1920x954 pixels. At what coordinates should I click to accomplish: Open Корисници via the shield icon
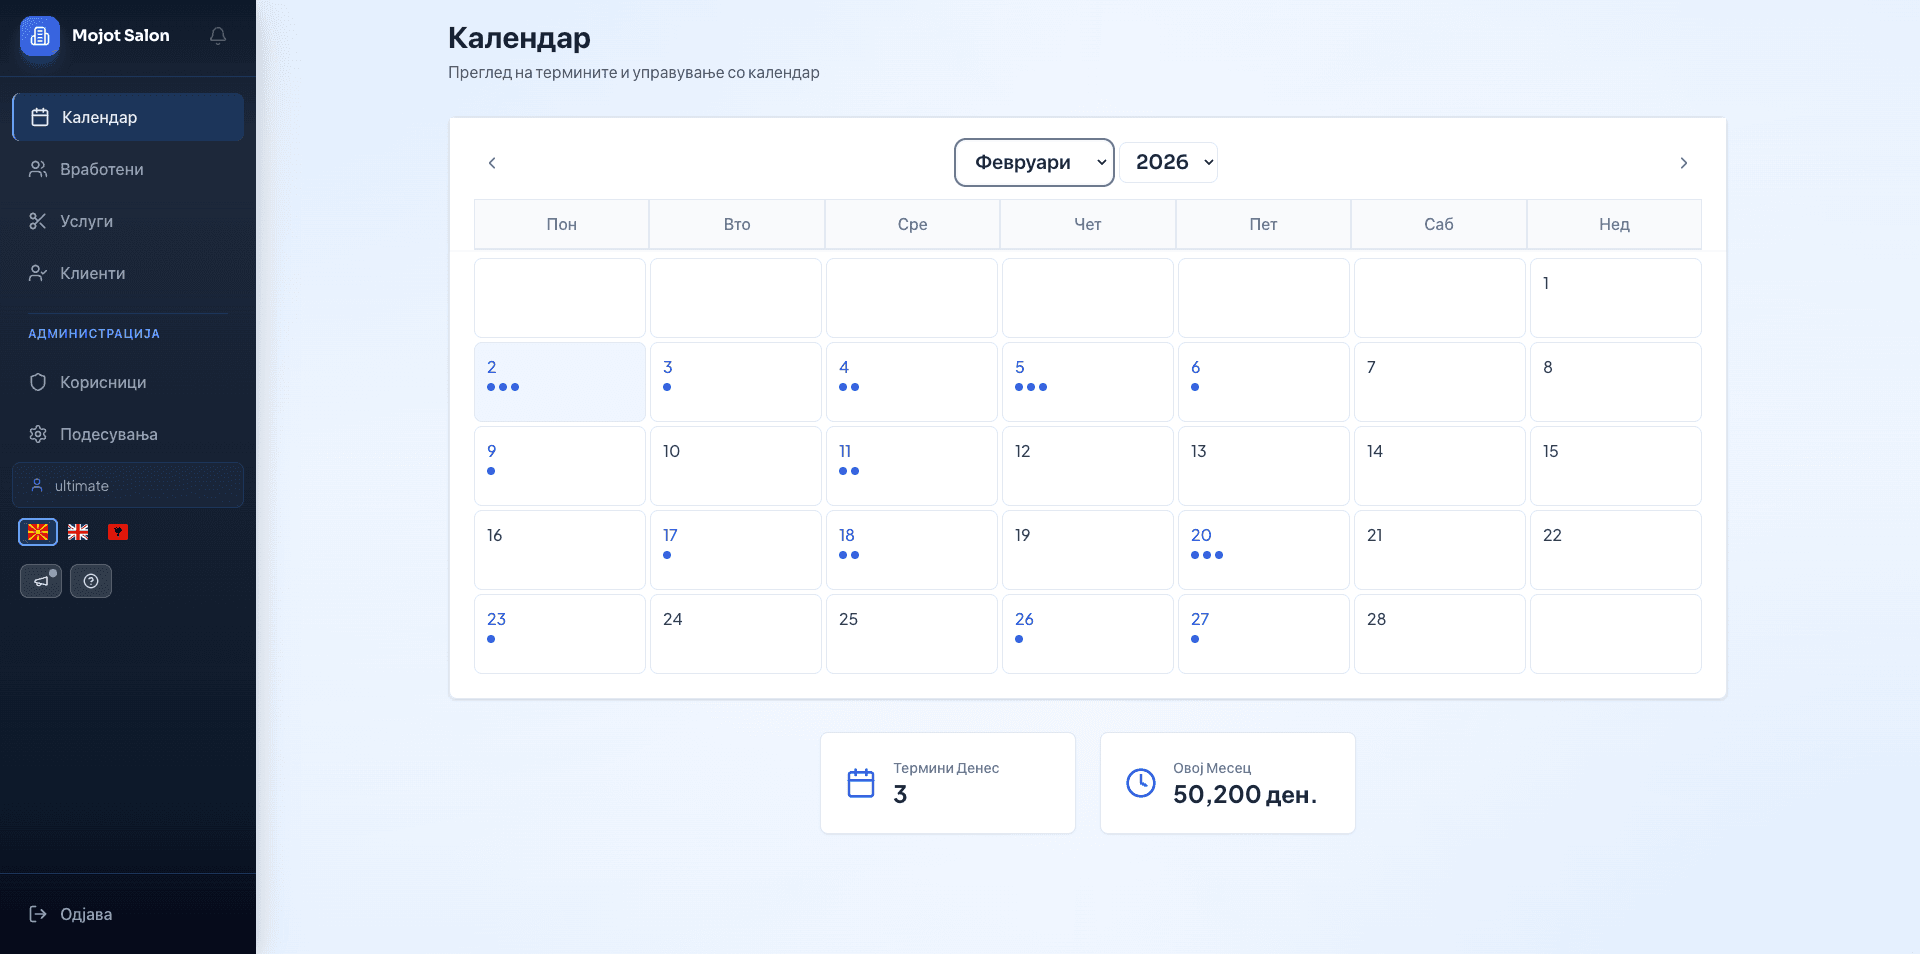click(x=38, y=382)
